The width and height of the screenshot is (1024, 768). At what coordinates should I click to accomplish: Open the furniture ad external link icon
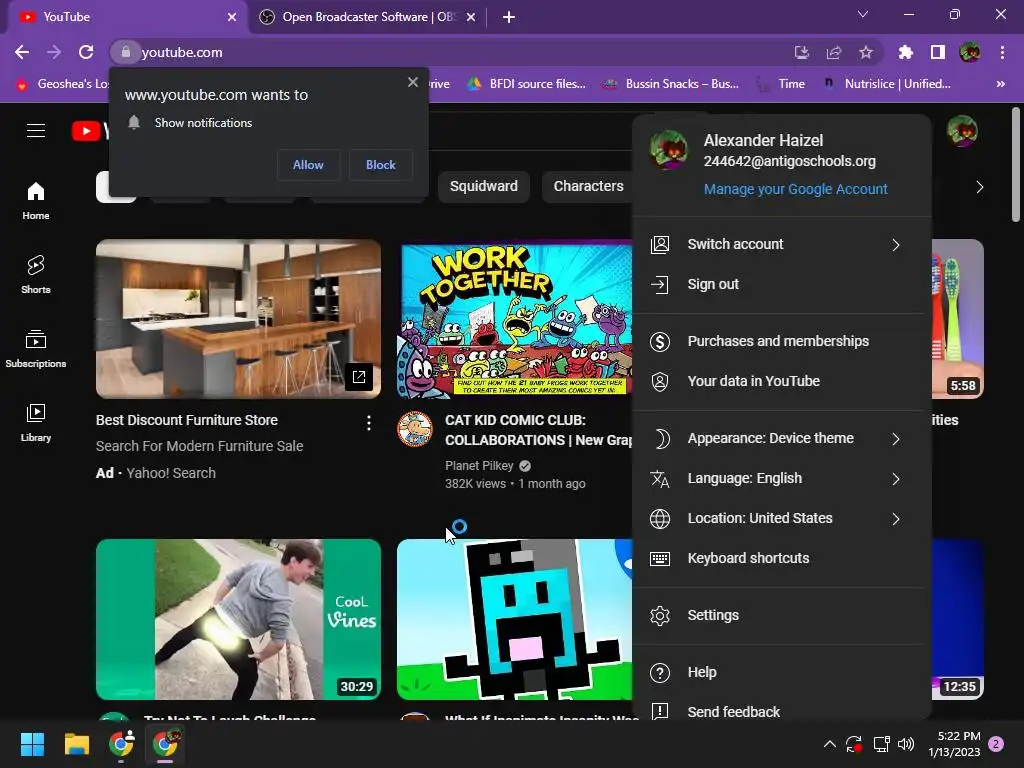pos(359,377)
